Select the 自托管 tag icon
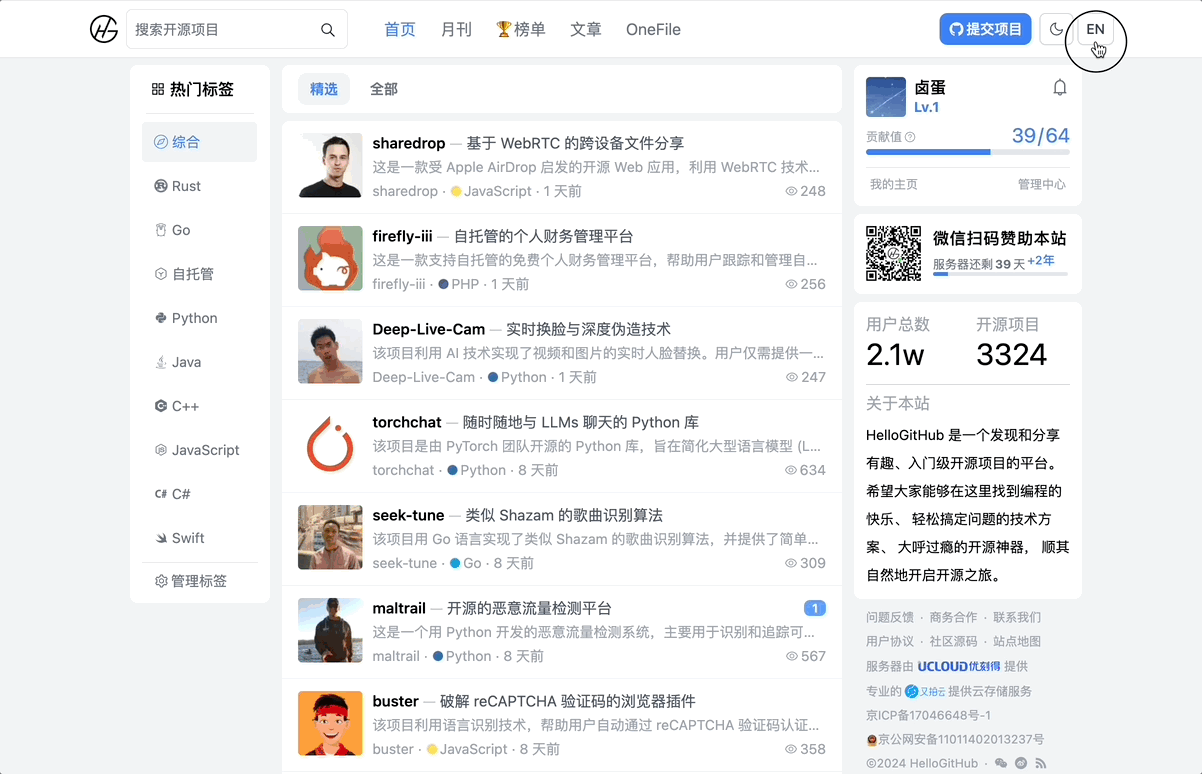1202x774 pixels. [160, 274]
